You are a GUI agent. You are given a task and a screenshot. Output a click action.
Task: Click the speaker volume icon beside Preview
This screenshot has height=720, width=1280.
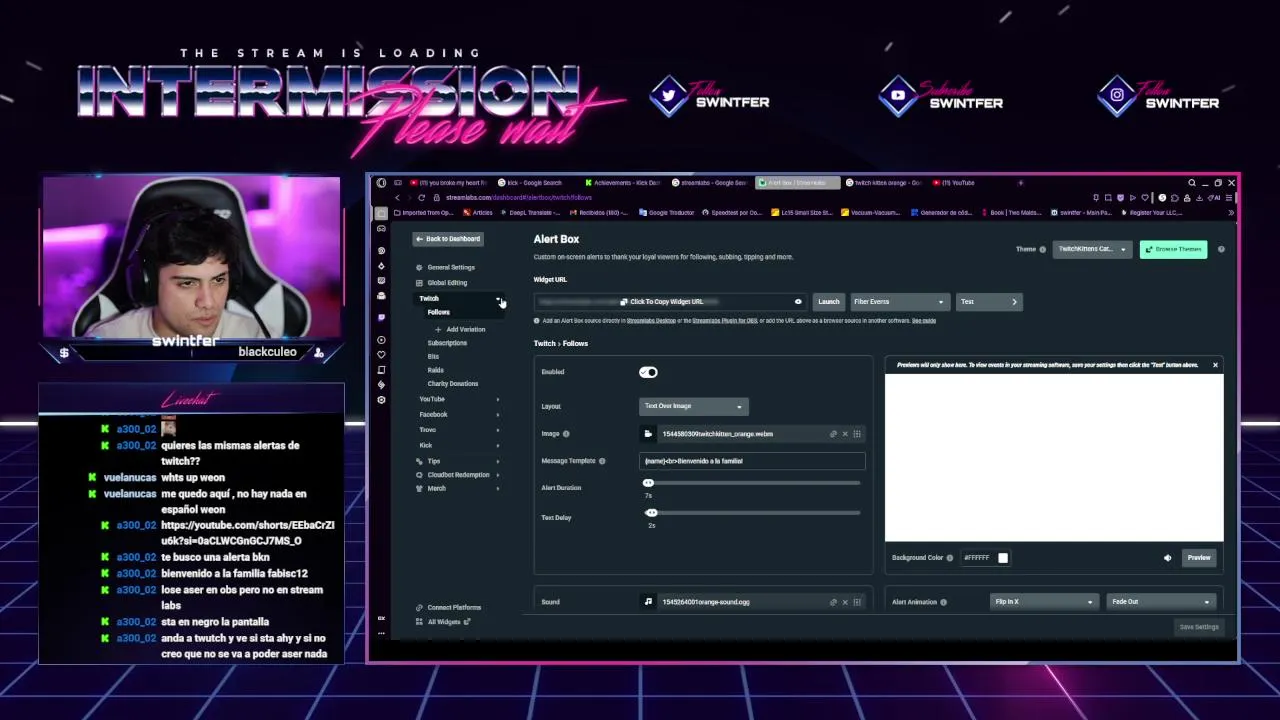(1167, 558)
